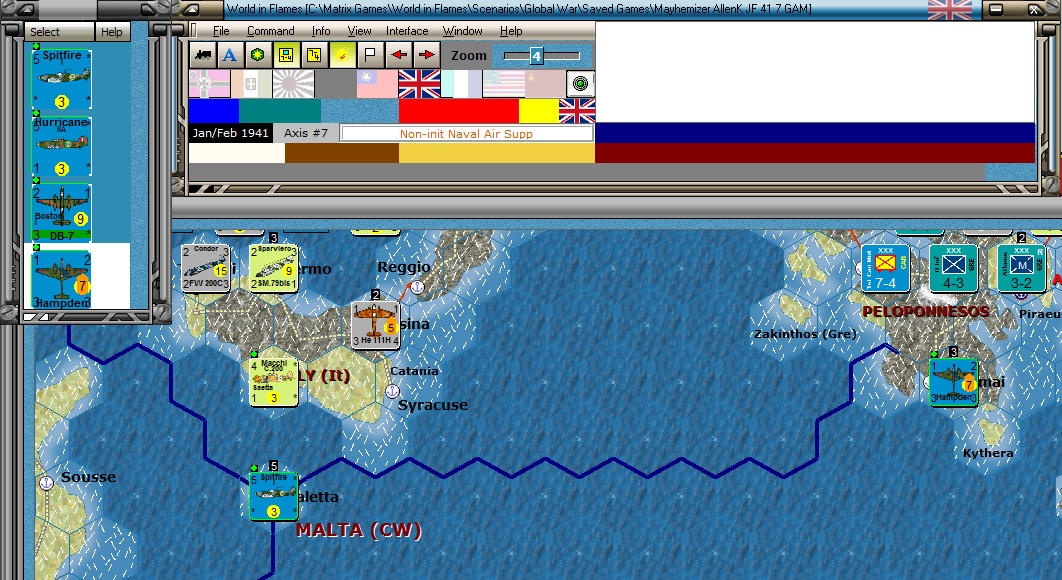This screenshot has height=580, width=1062.
Task: Select Boston DB-7 unit in side panel
Action: tap(61, 213)
